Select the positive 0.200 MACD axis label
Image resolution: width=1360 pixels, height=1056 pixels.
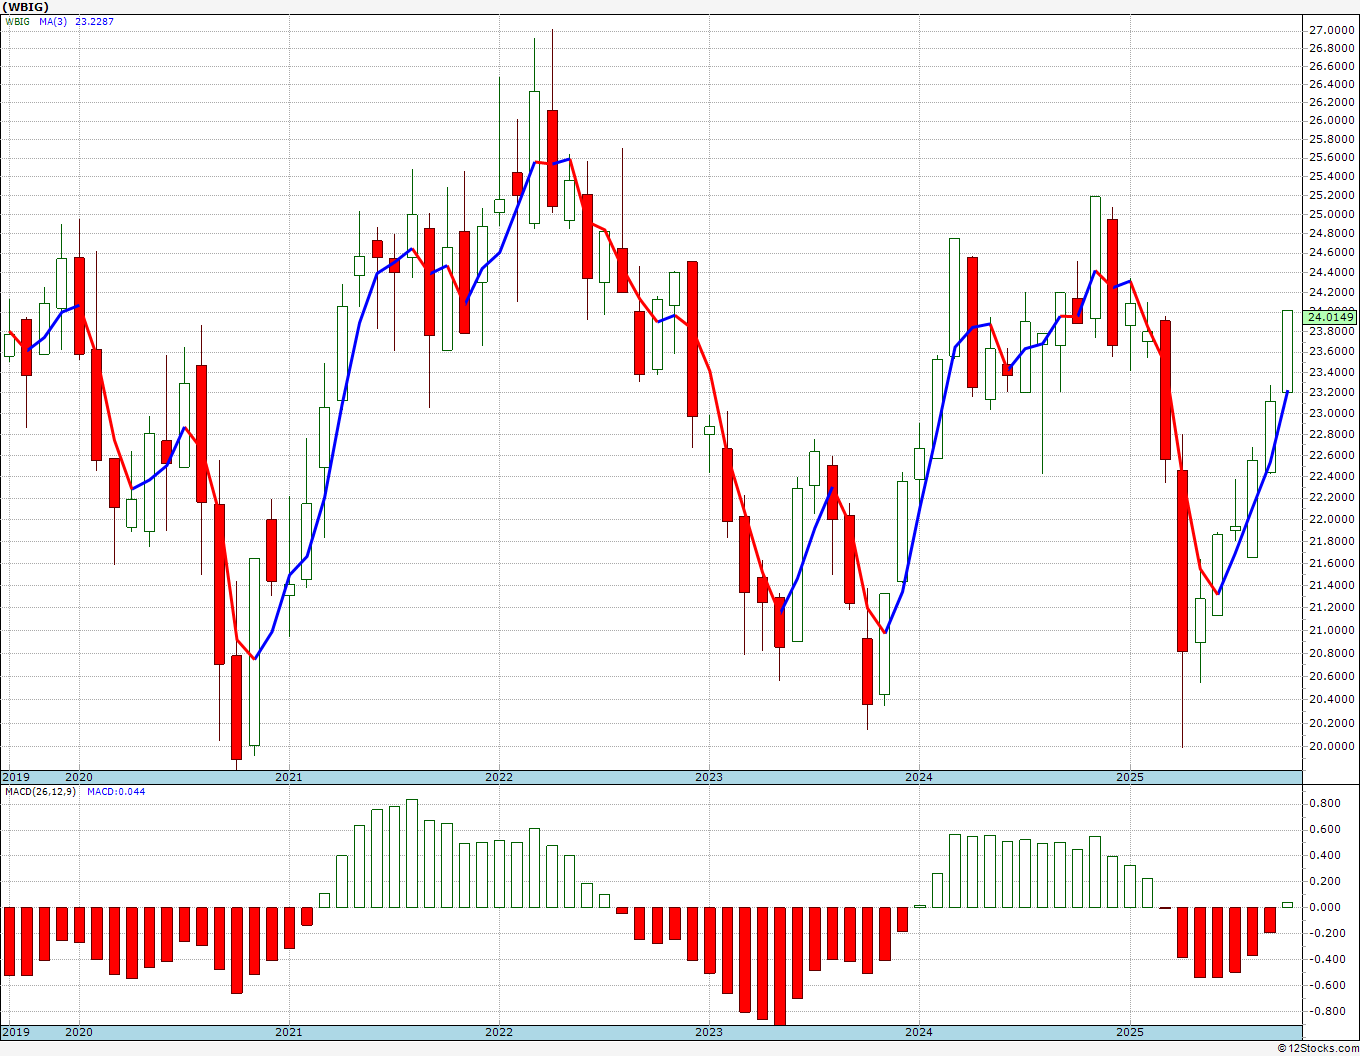tap(1325, 881)
